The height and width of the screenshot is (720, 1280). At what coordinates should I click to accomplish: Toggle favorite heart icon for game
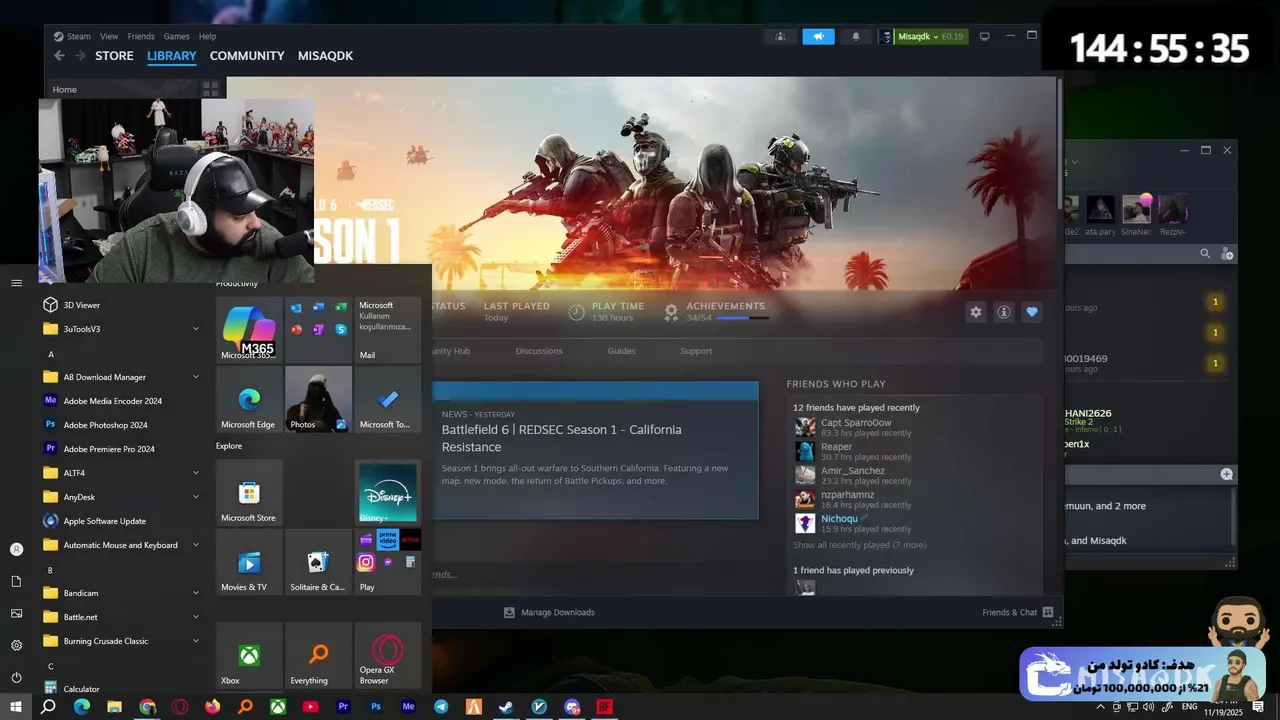(x=1032, y=312)
